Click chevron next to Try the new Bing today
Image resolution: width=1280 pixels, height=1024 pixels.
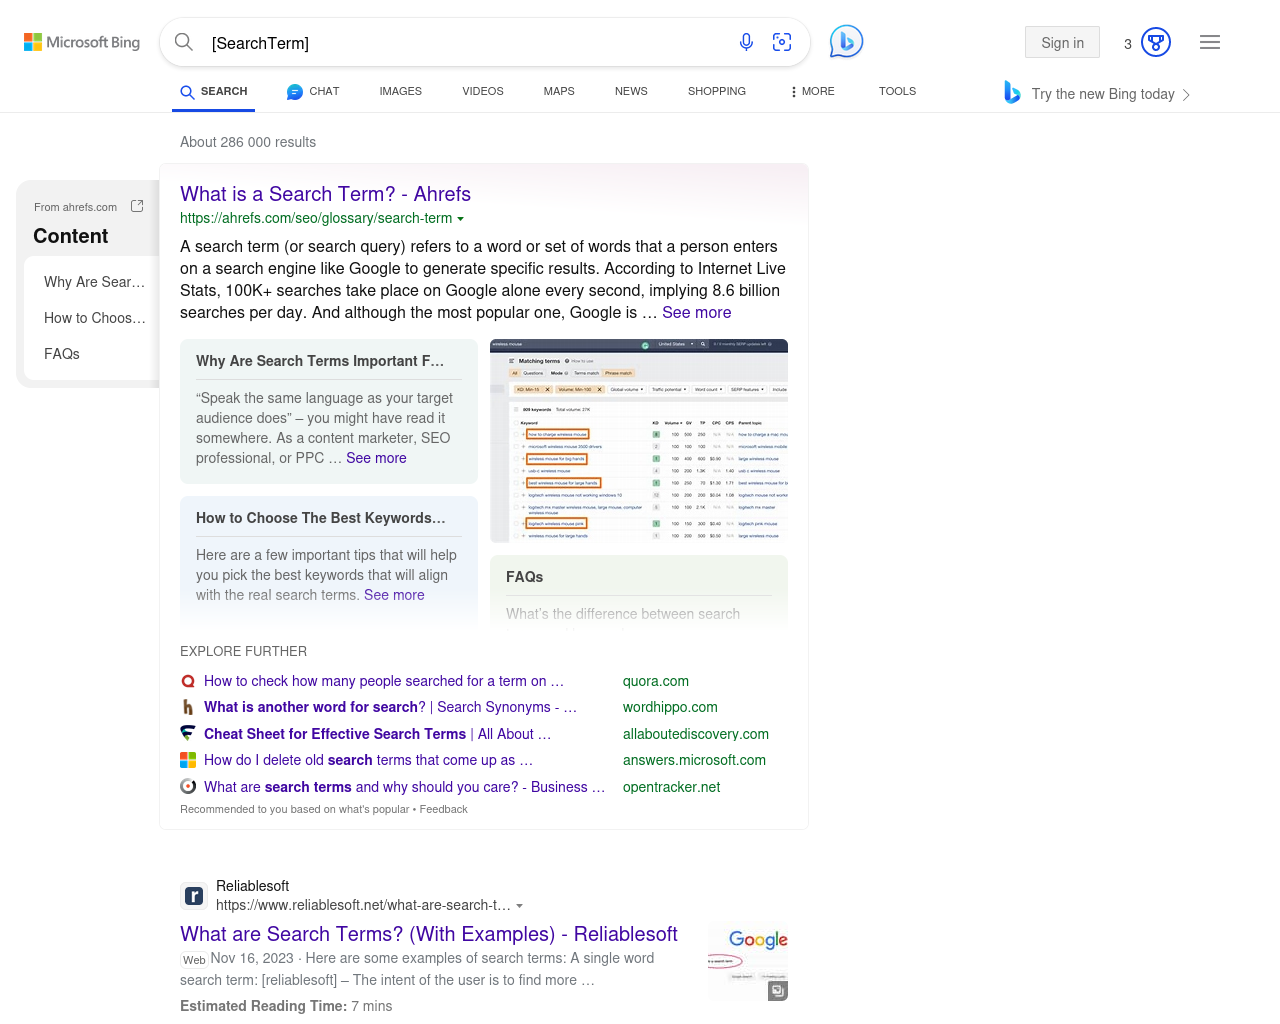tap(1186, 95)
